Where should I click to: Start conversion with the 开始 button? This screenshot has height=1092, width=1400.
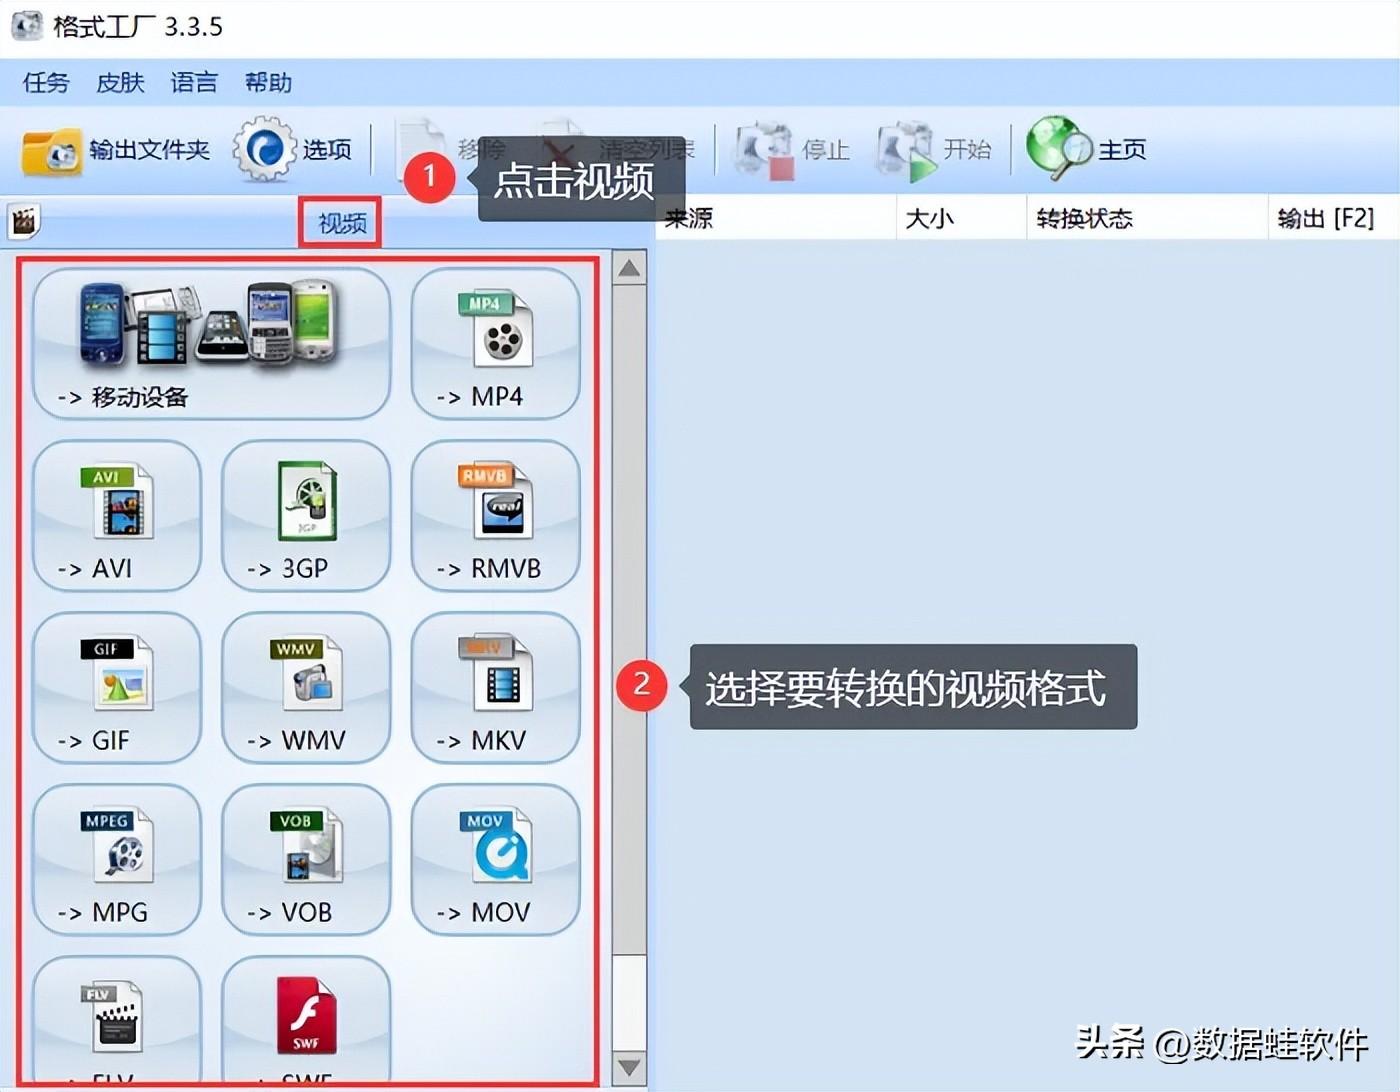(x=934, y=150)
